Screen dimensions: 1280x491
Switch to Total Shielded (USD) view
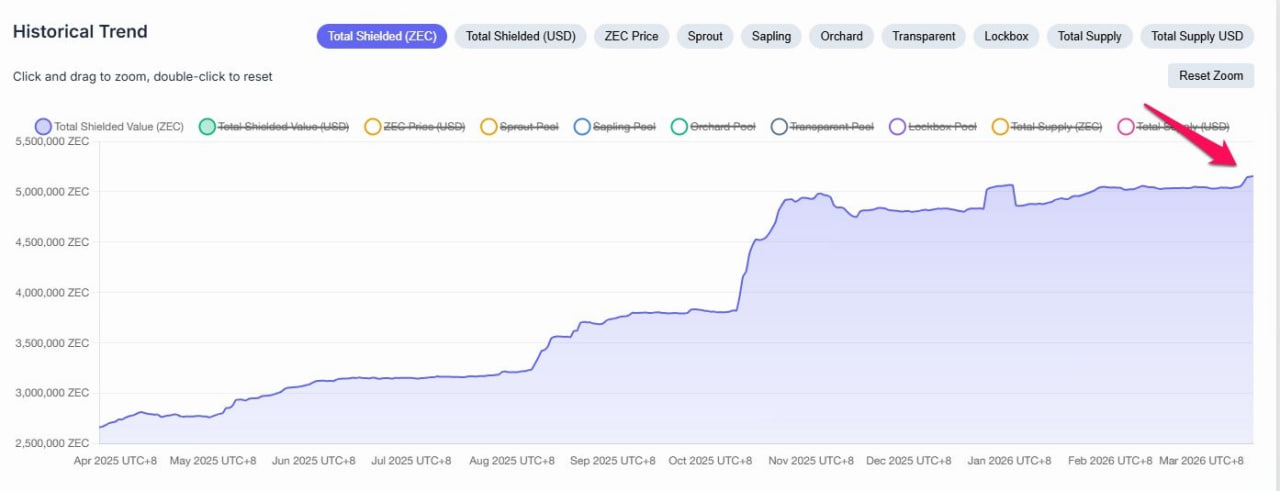pyautogui.click(x=520, y=36)
